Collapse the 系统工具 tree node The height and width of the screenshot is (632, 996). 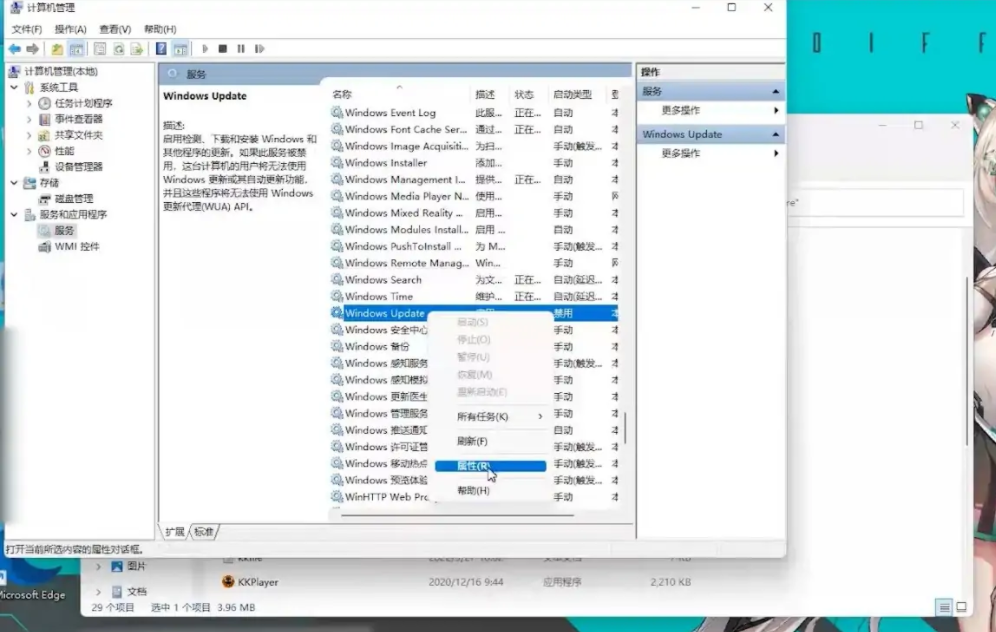(x=14, y=87)
